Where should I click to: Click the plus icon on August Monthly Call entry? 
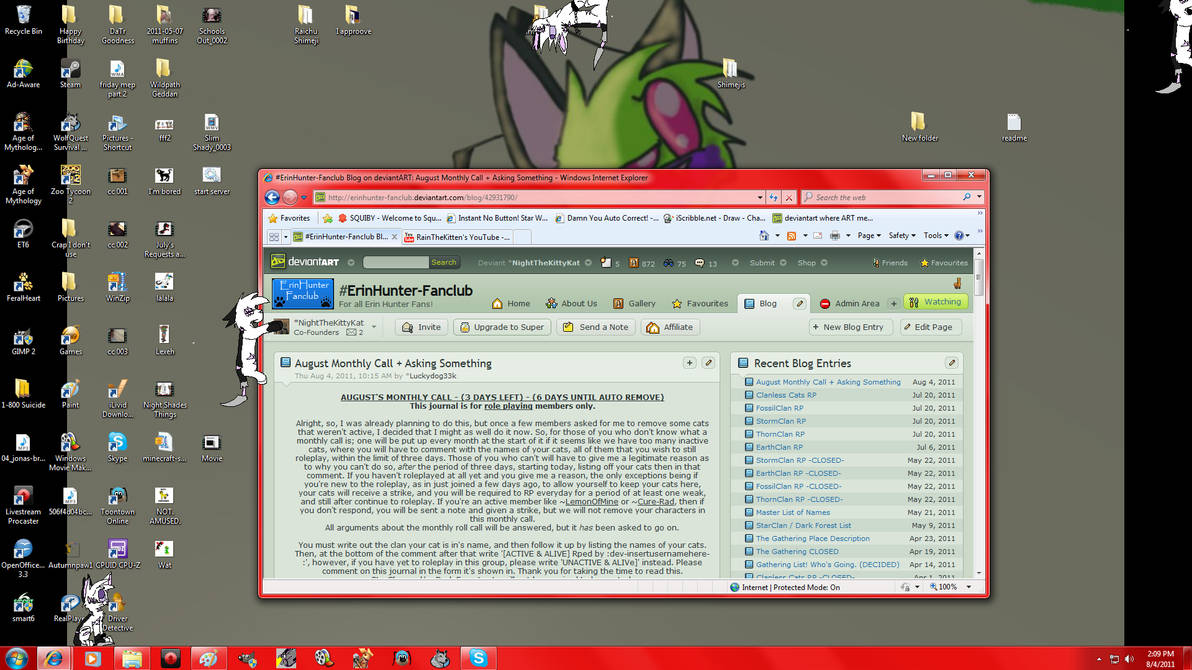pos(690,363)
